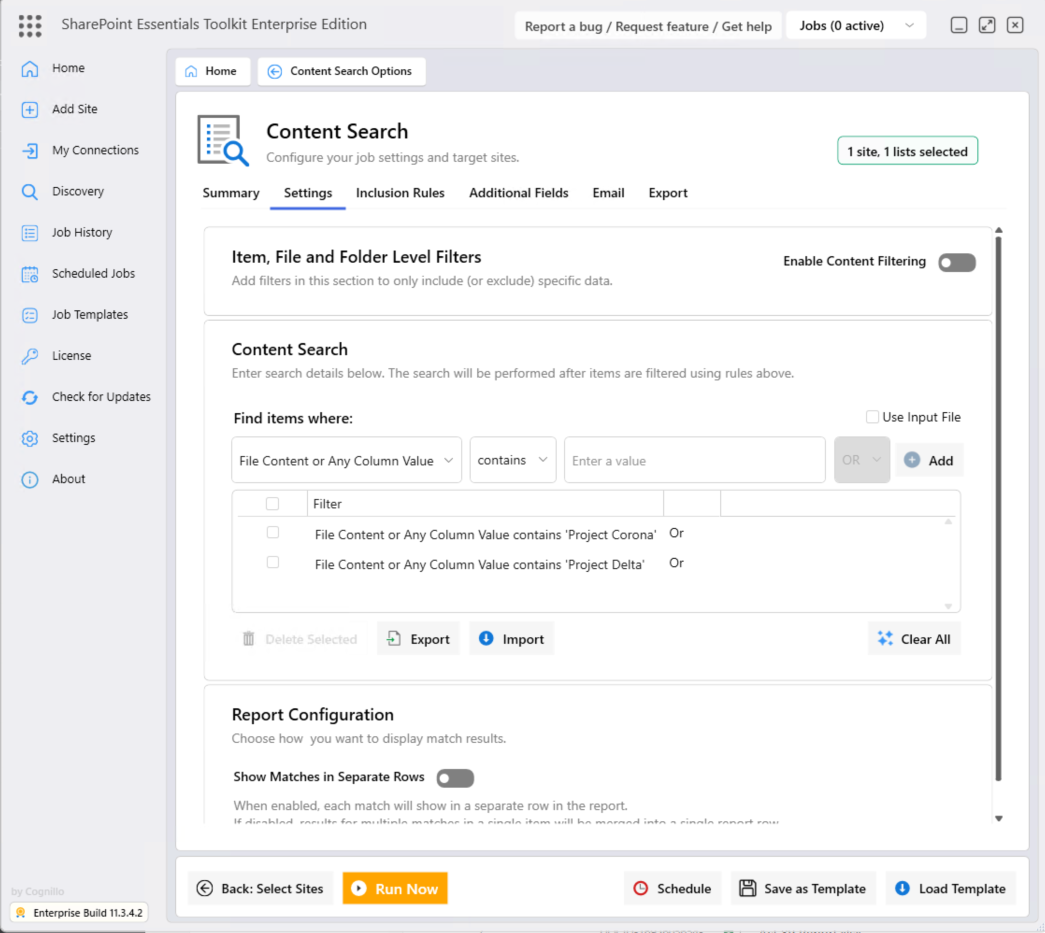Screen dimensions: 1045x933
Task: Click the Content Search back arrow icon
Action: click(x=275, y=71)
